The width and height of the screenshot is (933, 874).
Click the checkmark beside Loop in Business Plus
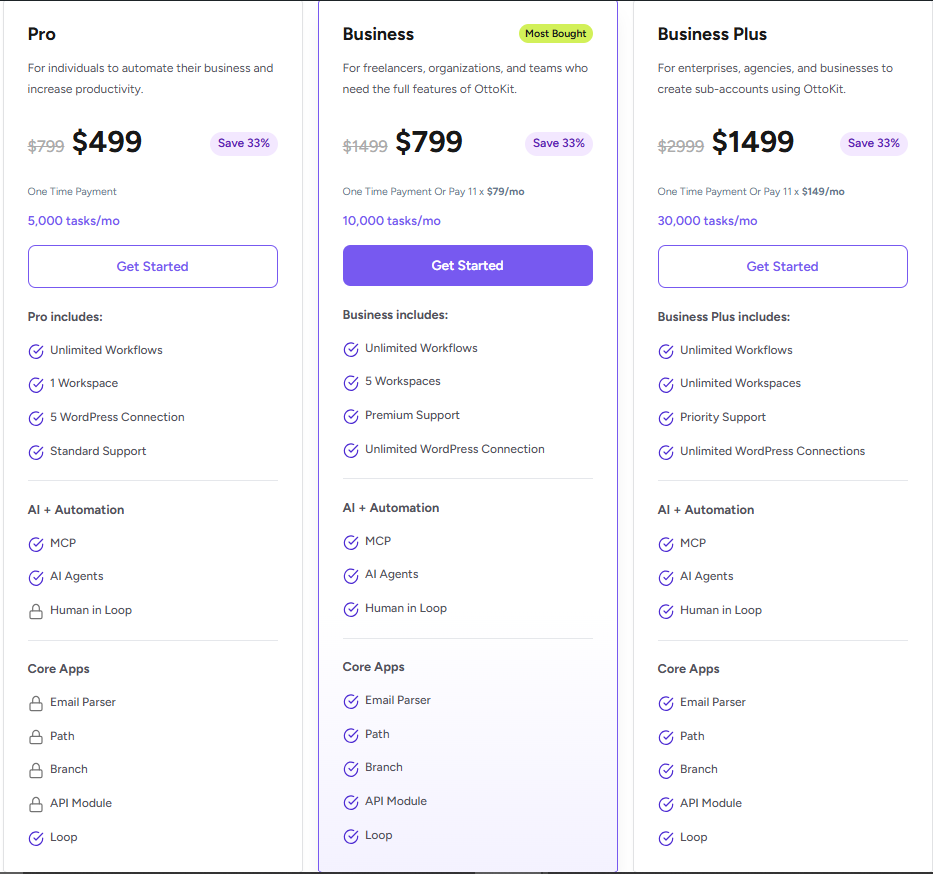665,837
